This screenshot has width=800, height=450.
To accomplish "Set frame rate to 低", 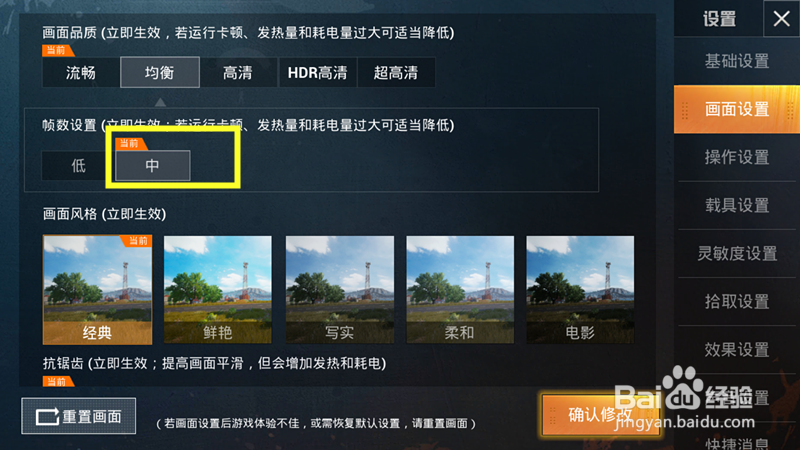I will point(78,165).
